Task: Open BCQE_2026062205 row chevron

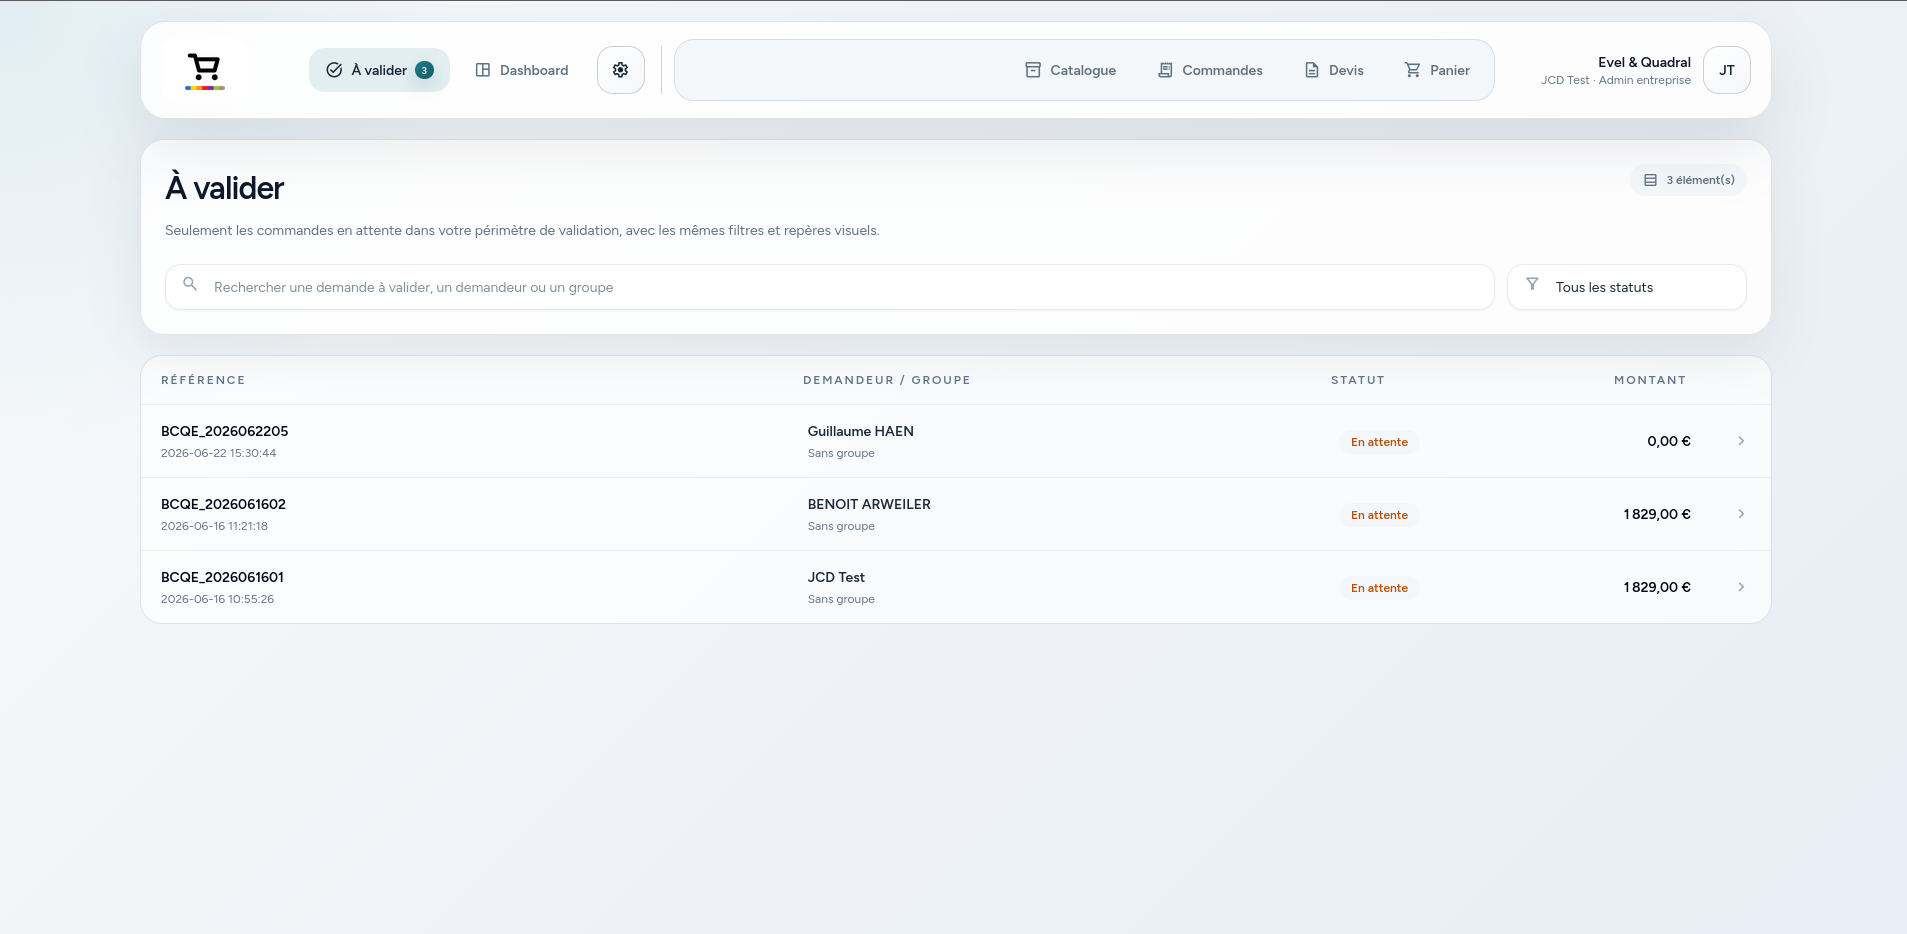Action: click(x=1741, y=441)
